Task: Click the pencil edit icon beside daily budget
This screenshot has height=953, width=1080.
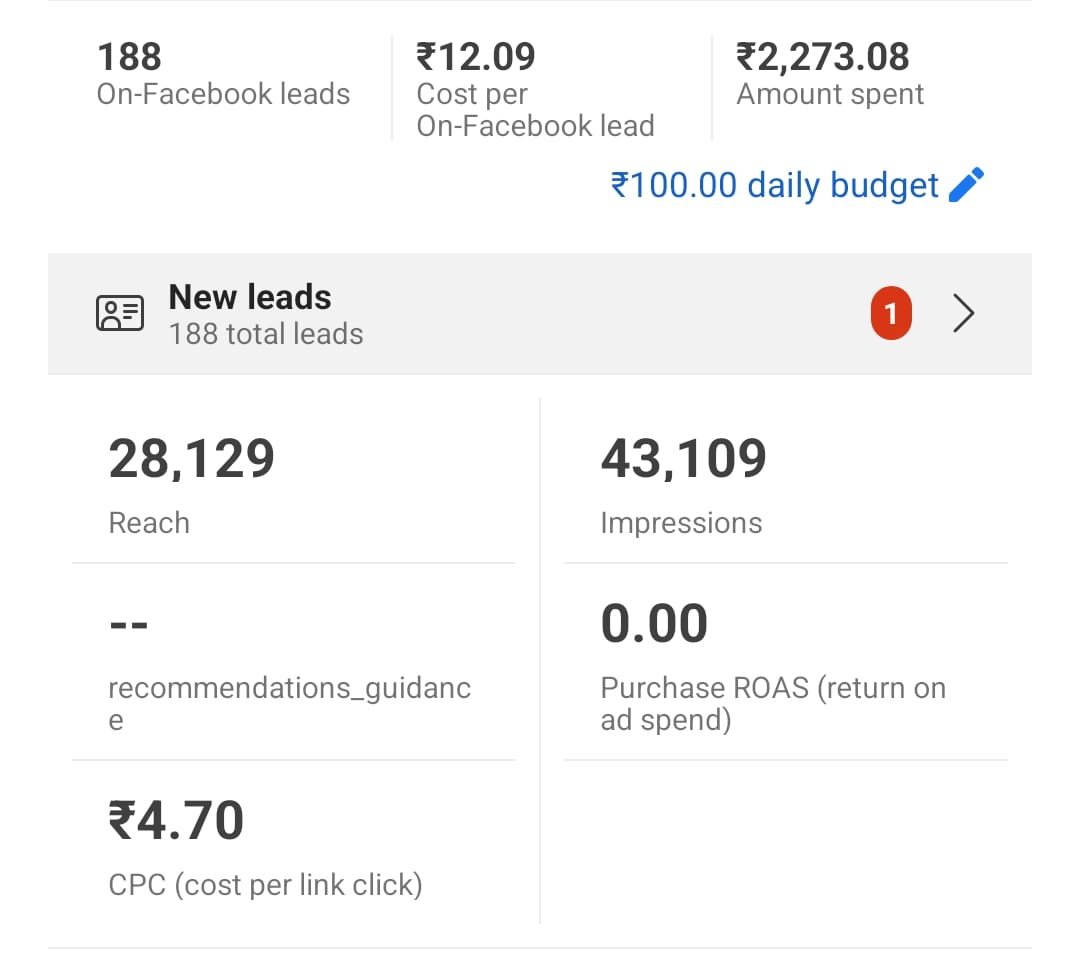Action: pyautogui.click(x=966, y=185)
